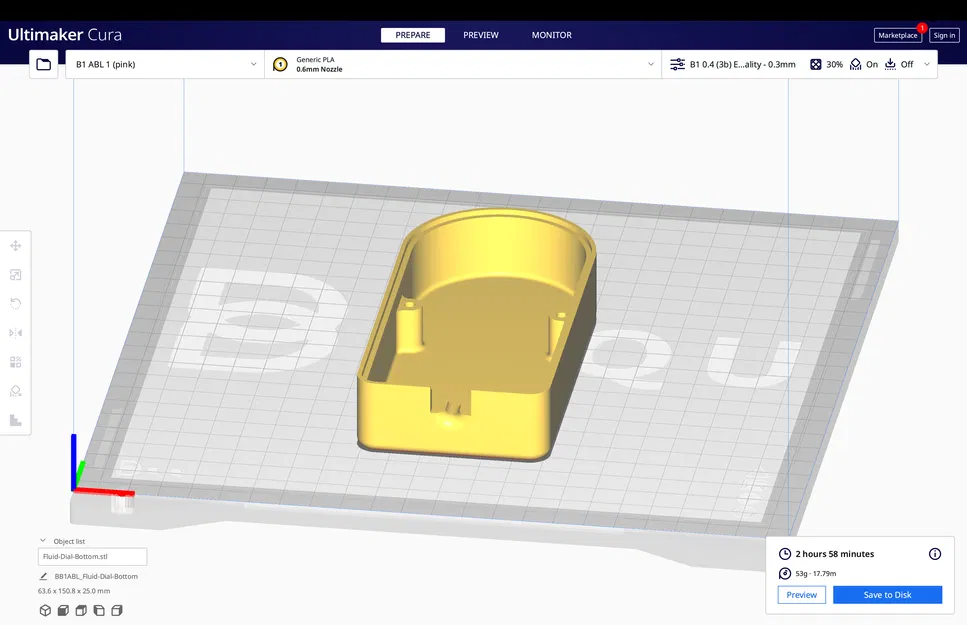Select the Support Blocker tool
The width and height of the screenshot is (967, 625).
pos(16,391)
